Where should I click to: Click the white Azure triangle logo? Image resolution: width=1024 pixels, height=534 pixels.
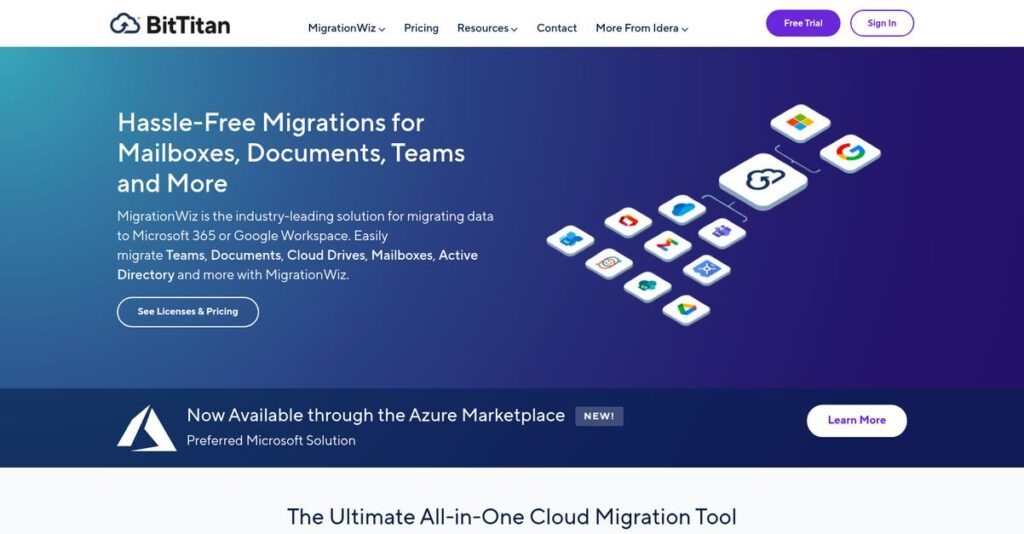tap(146, 428)
